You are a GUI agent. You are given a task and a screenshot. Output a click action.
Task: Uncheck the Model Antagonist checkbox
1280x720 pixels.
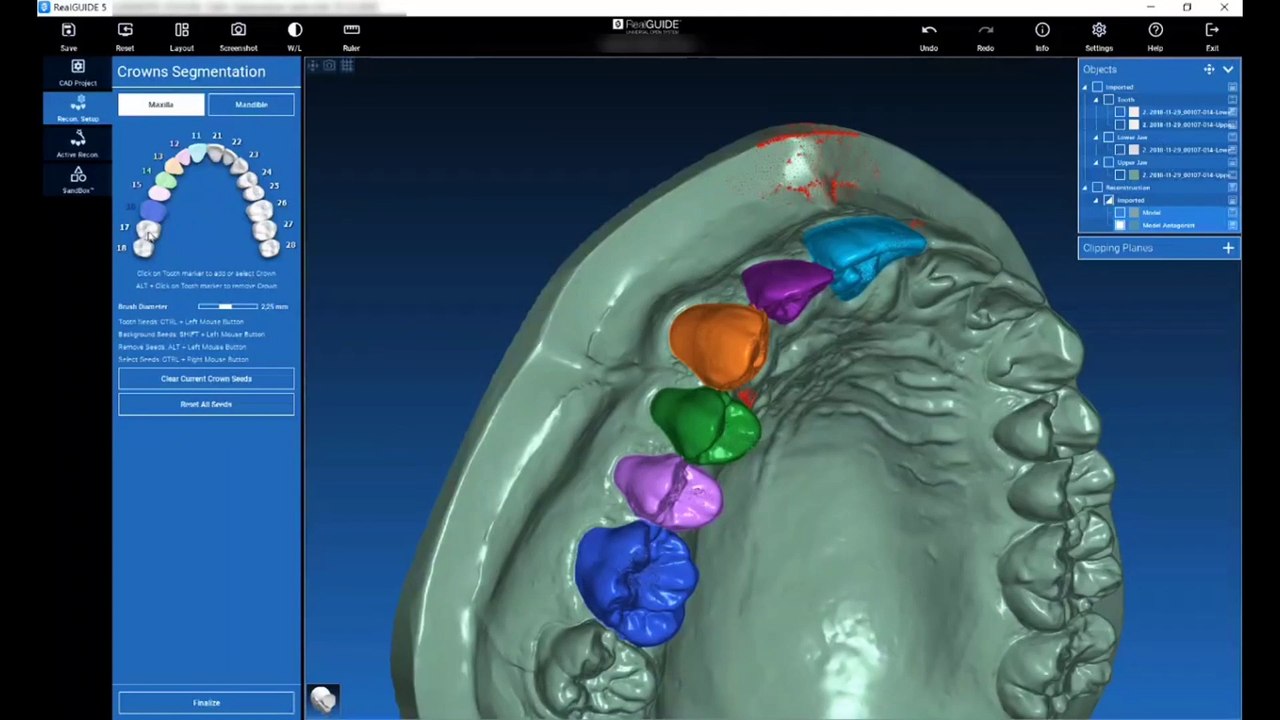coord(1120,225)
